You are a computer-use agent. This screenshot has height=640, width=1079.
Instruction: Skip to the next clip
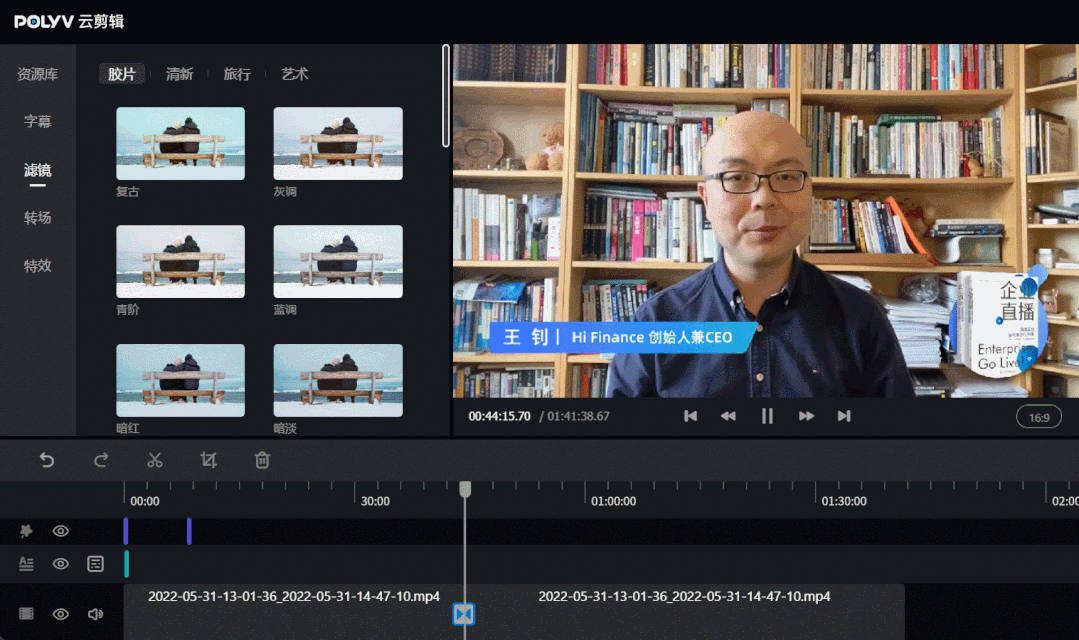844,416
